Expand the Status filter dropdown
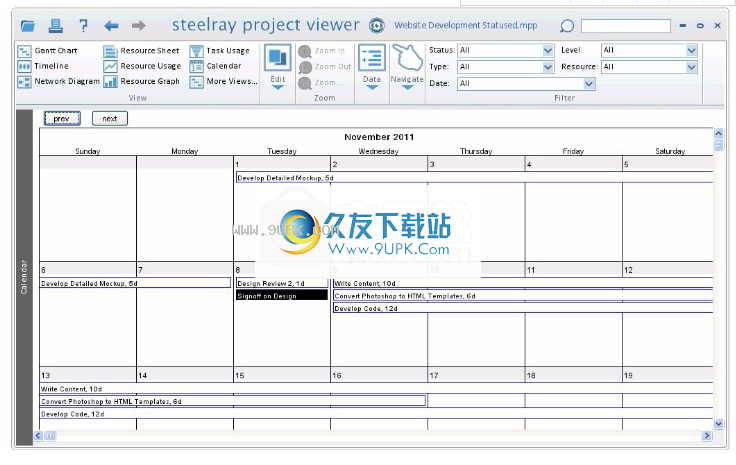This screenshot has width=736, height=465. (x=548, y=50)
